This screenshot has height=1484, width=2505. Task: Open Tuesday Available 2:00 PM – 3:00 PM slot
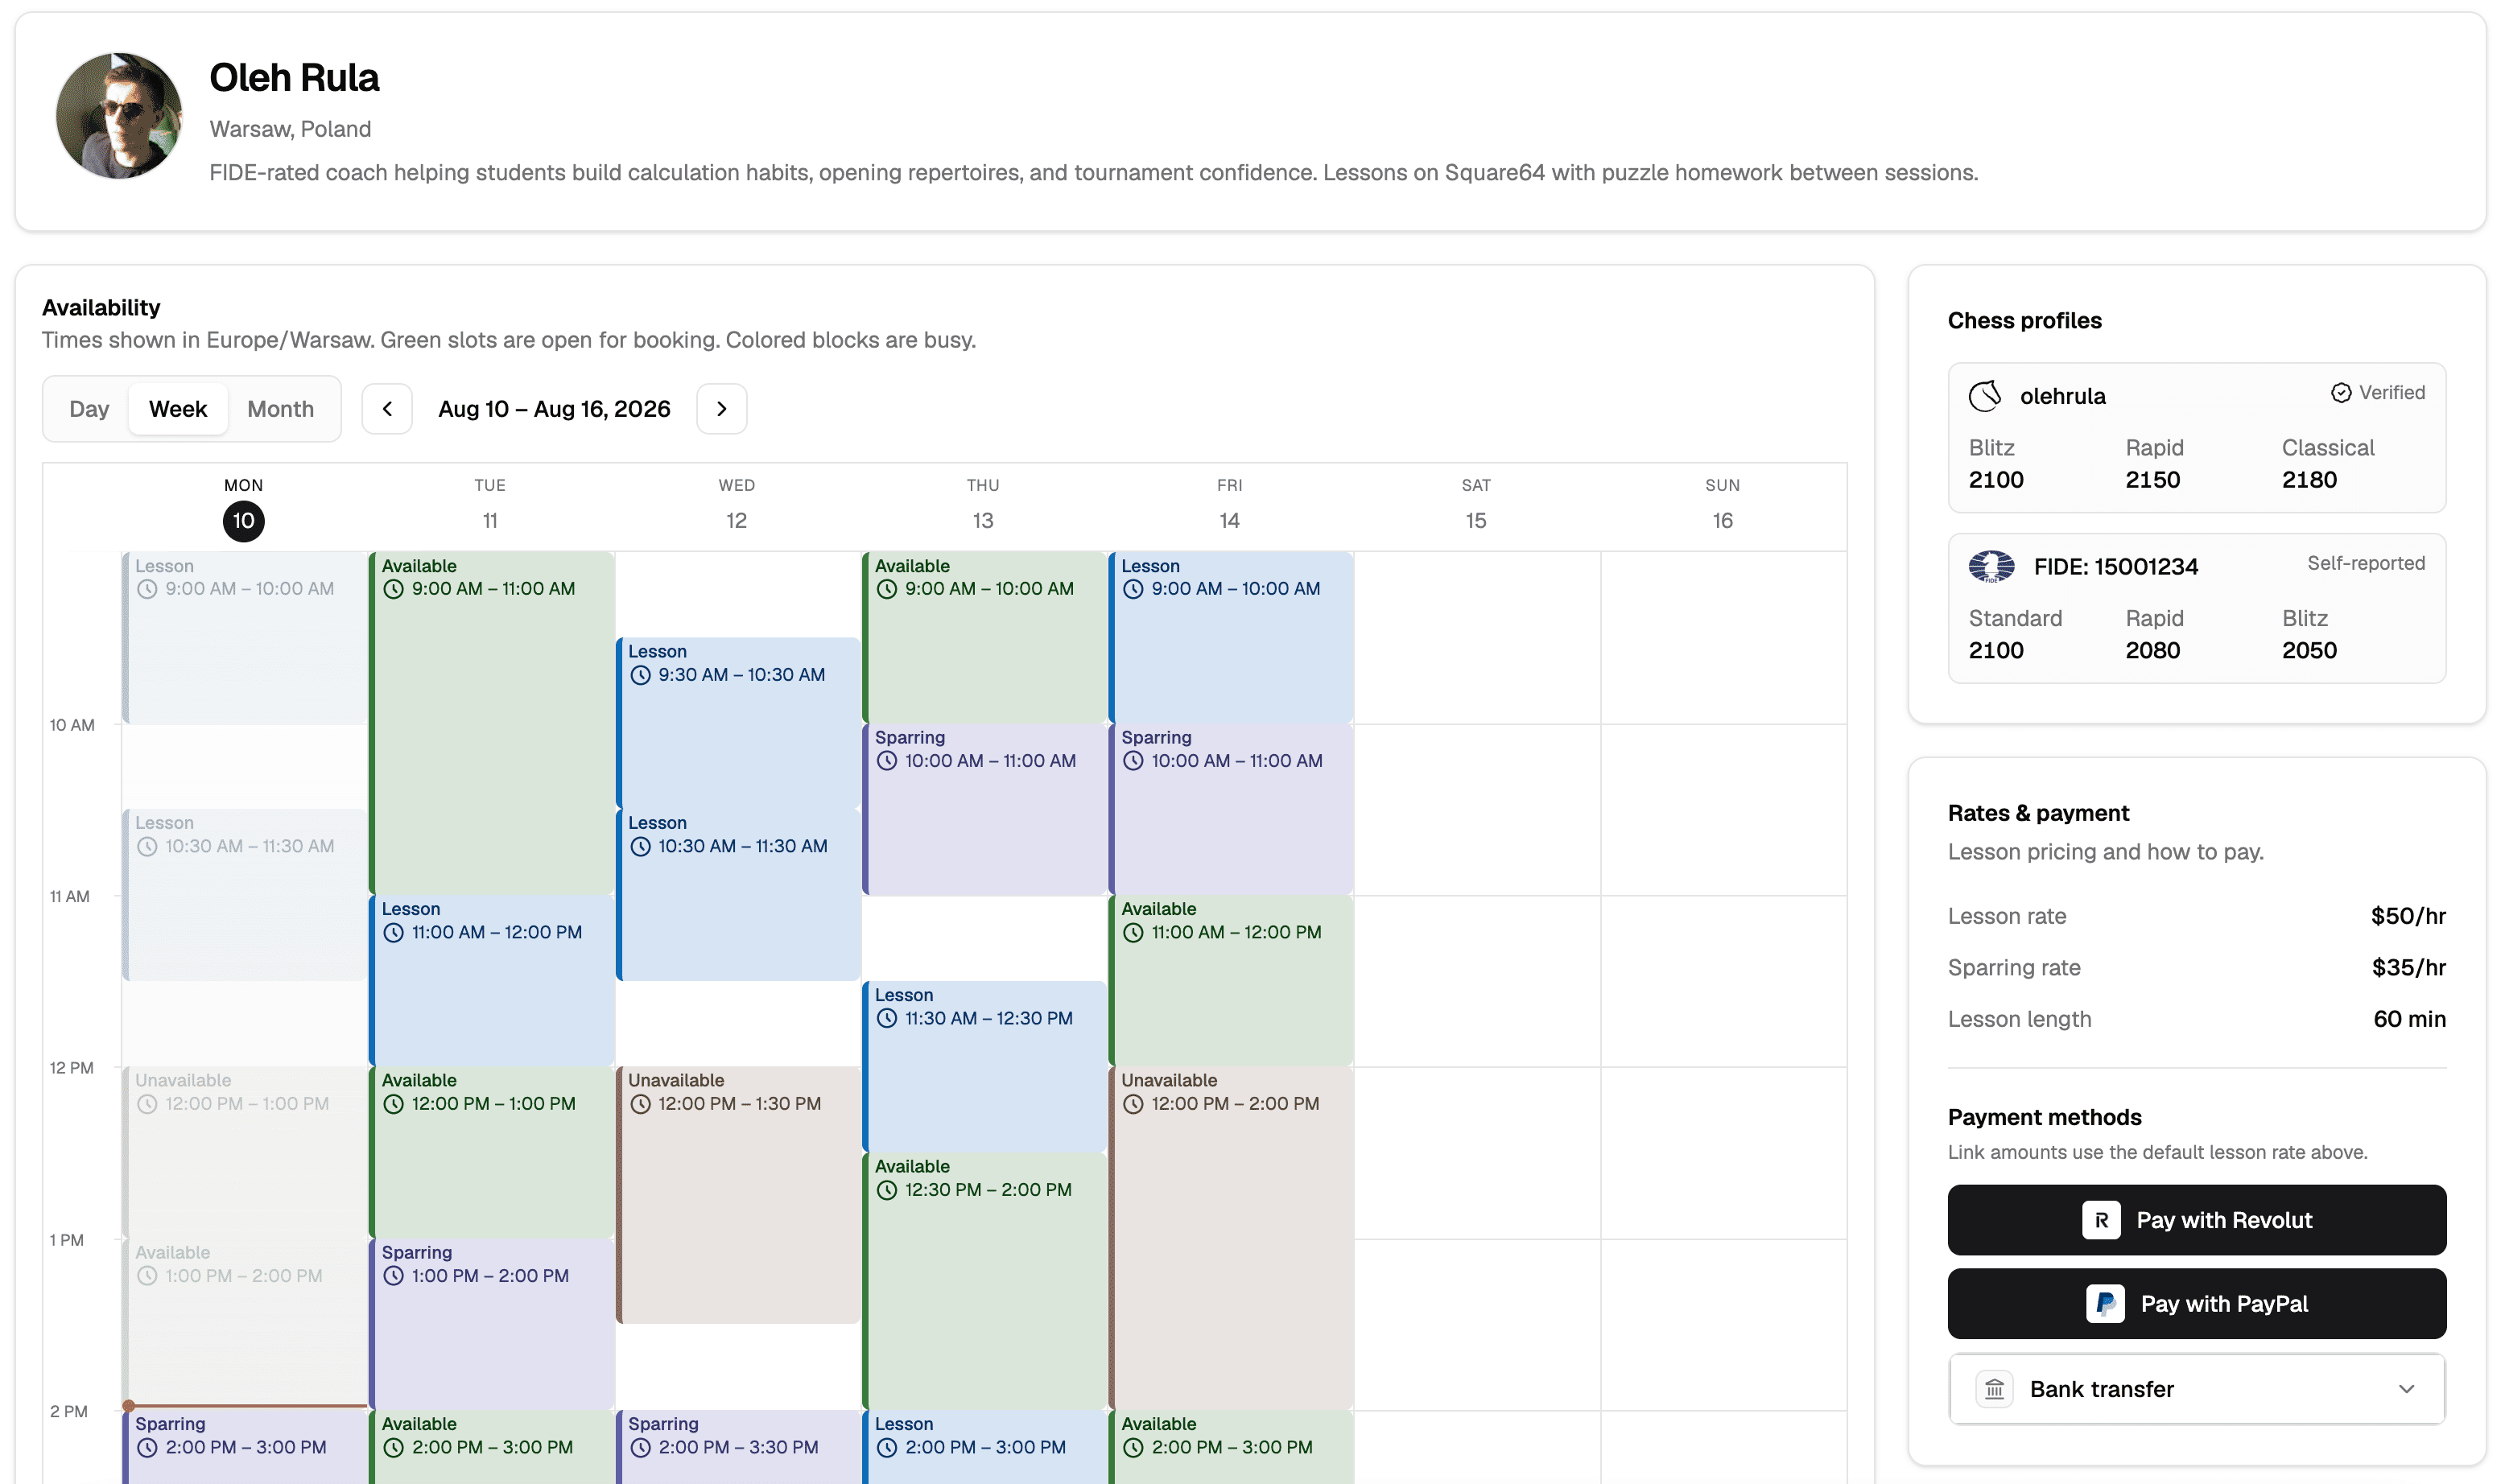(492, 1447)
